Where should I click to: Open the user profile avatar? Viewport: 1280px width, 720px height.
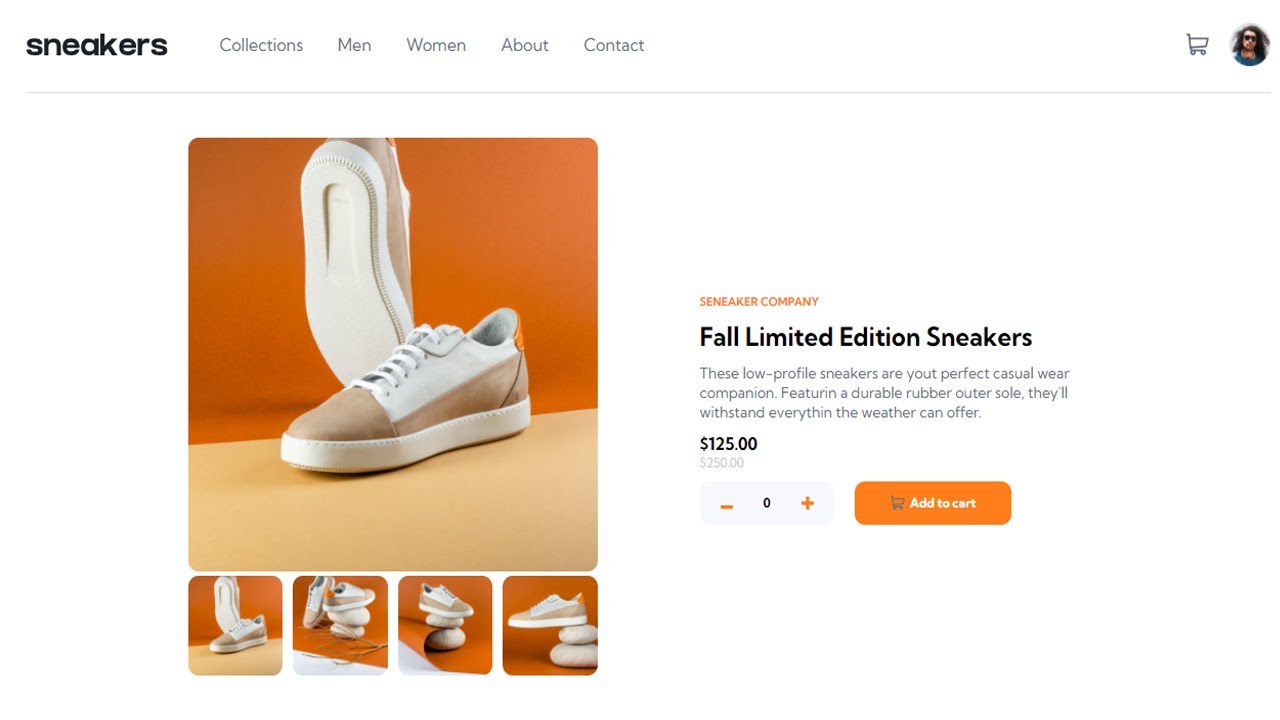pos(1250,45)
